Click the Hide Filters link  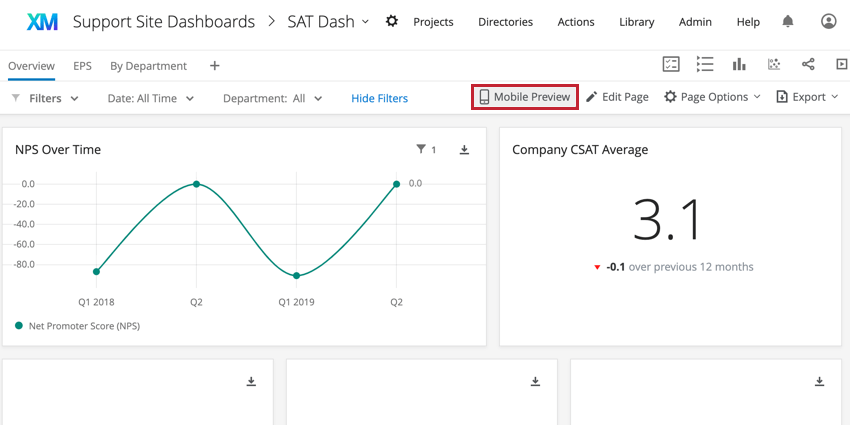(379, 98)
